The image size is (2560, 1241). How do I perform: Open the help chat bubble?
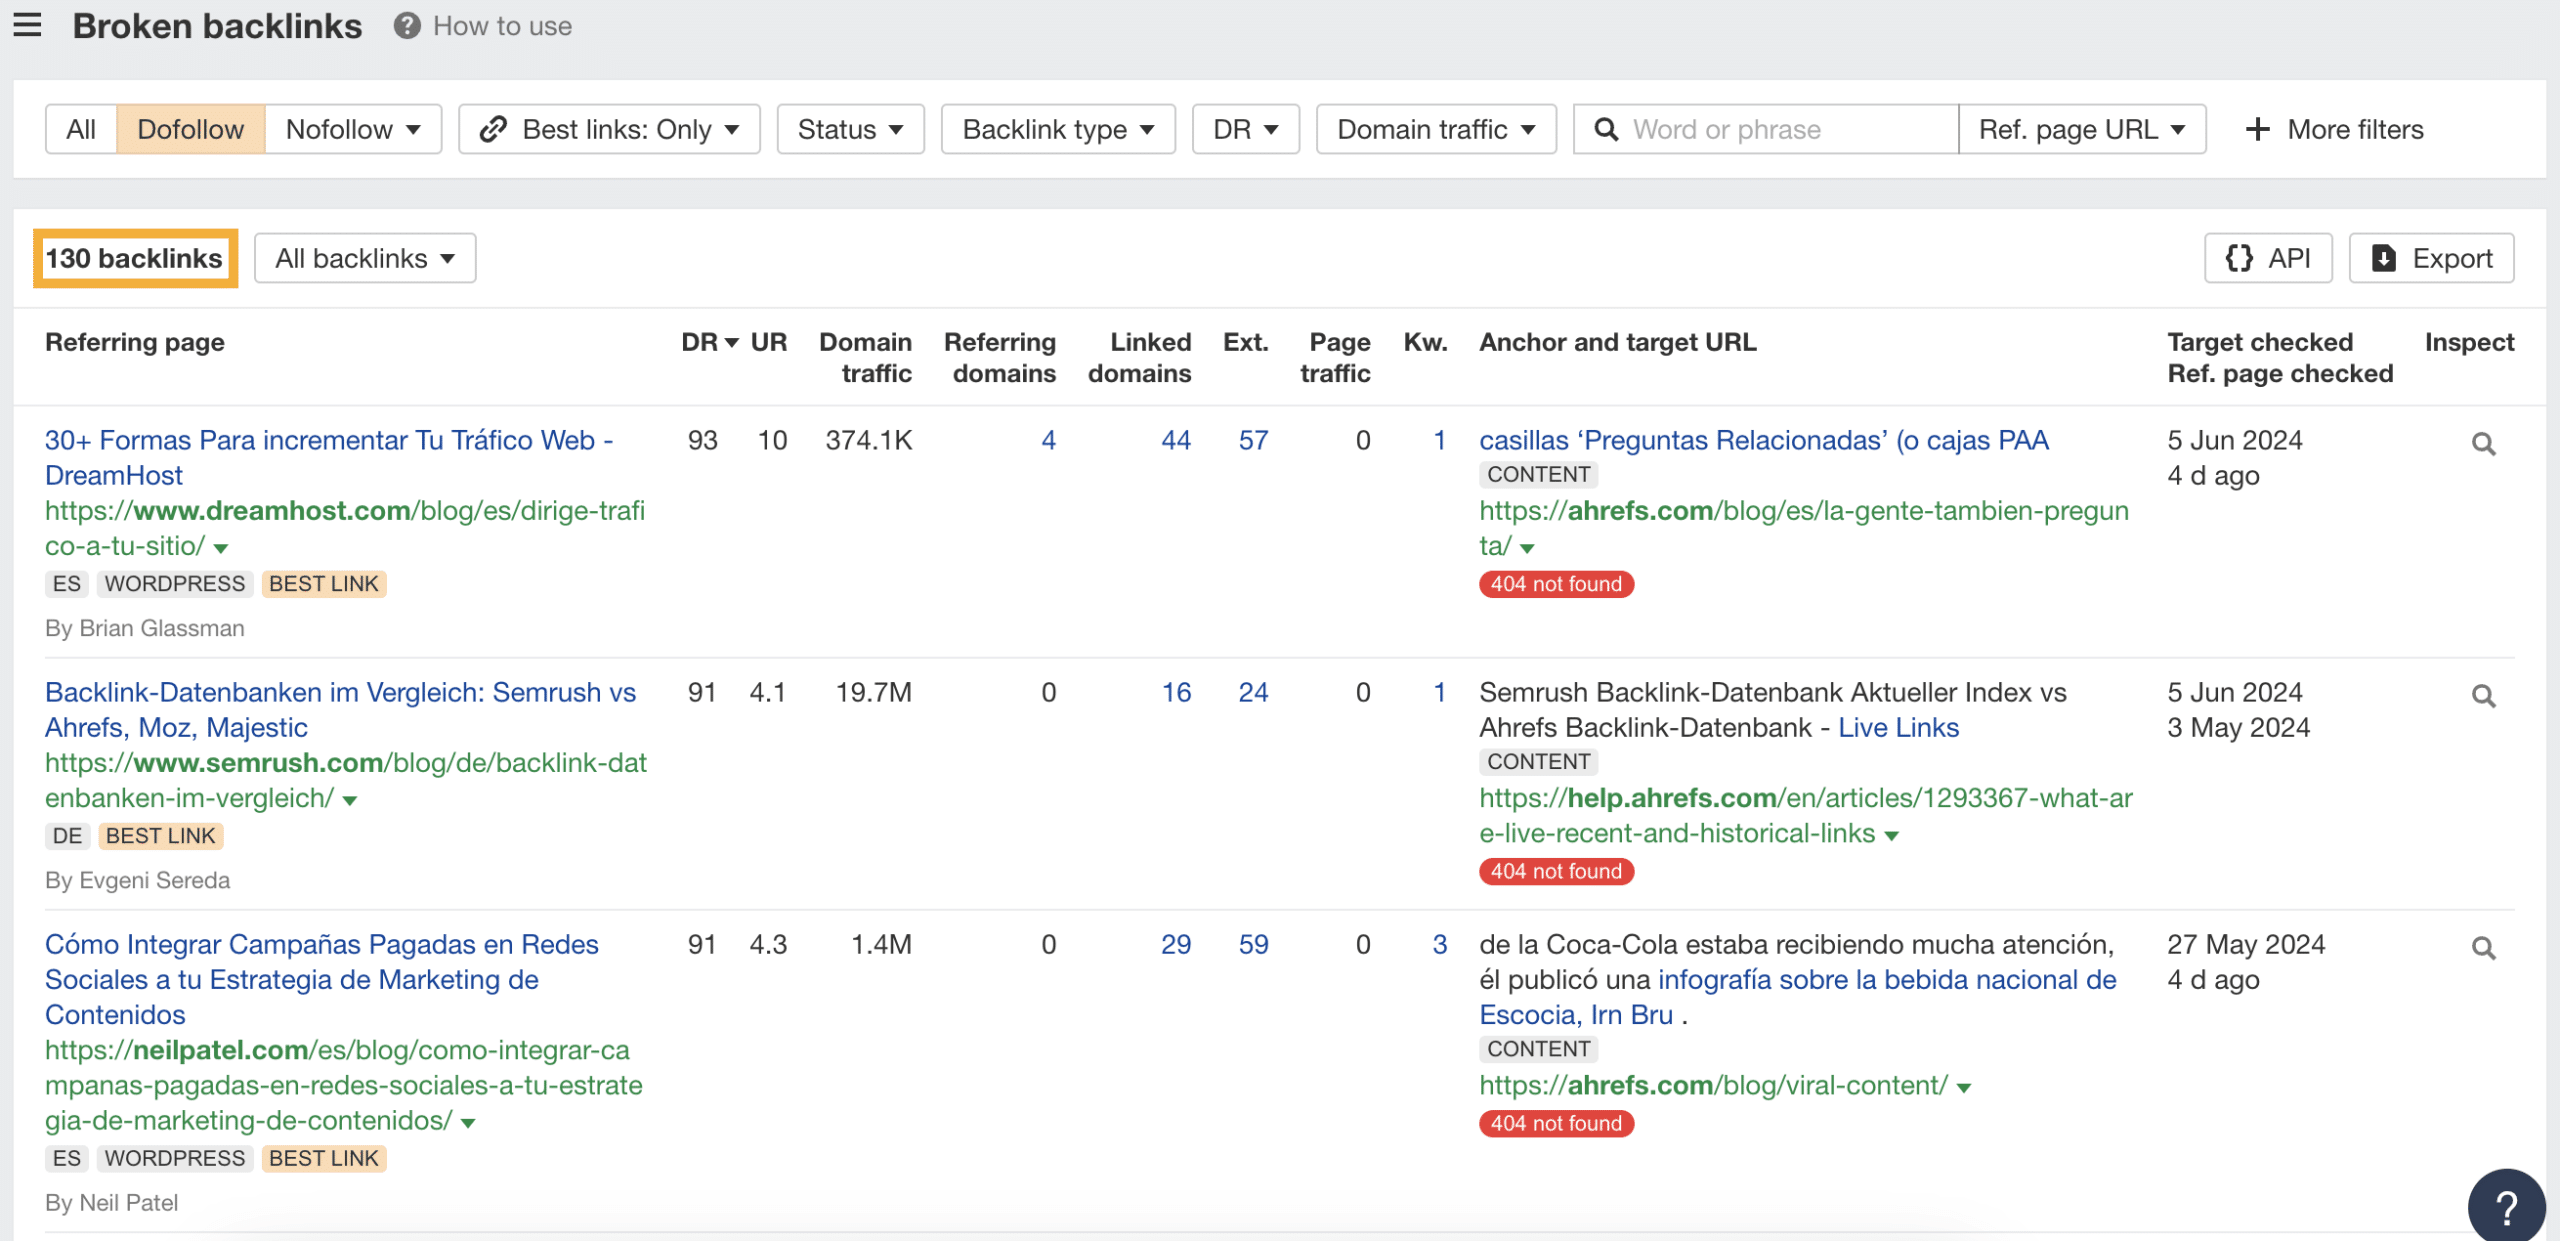click(x=2506, y=1207)
